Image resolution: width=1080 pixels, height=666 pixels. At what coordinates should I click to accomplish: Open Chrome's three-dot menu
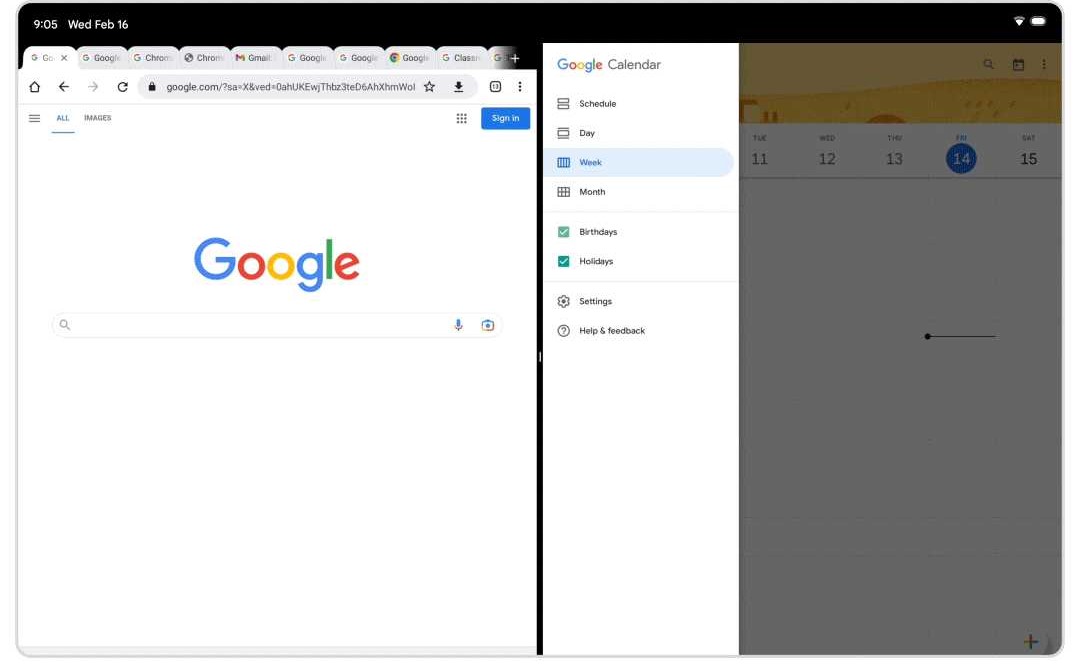[x=519, y=87]
